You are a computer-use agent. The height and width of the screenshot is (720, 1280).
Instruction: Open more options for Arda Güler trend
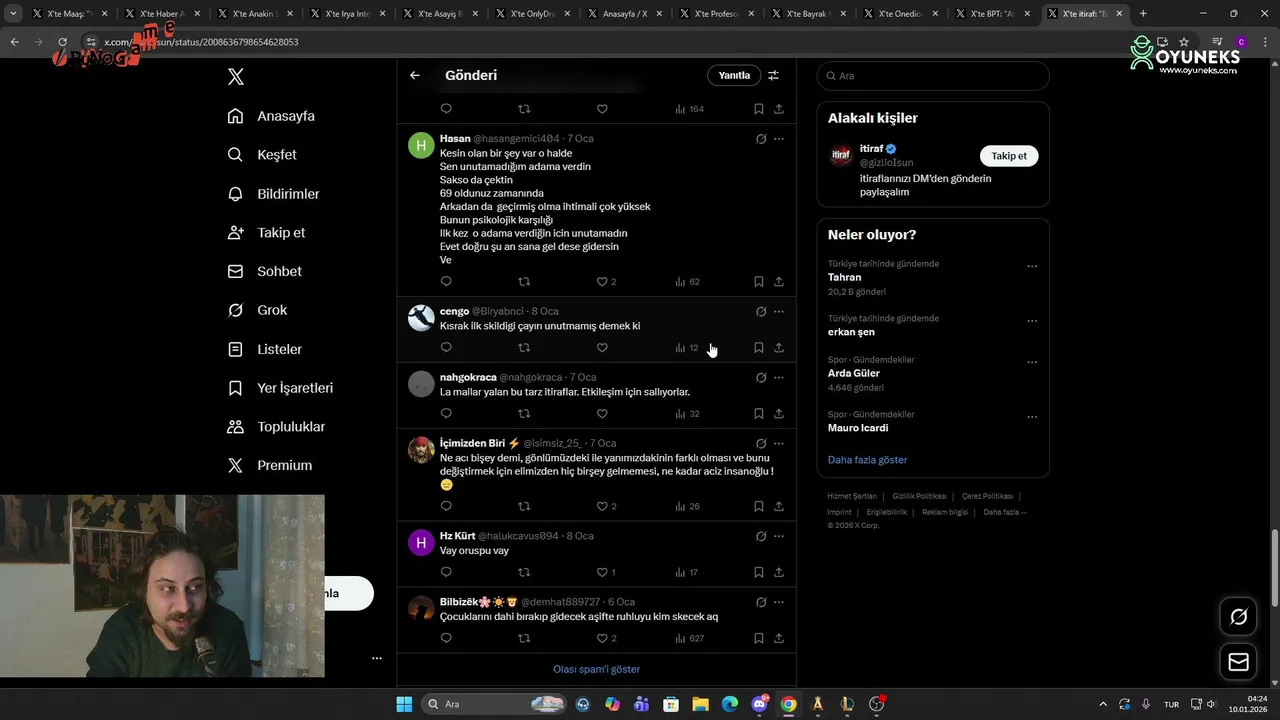pyautogui.click(x=1032, y=363)
